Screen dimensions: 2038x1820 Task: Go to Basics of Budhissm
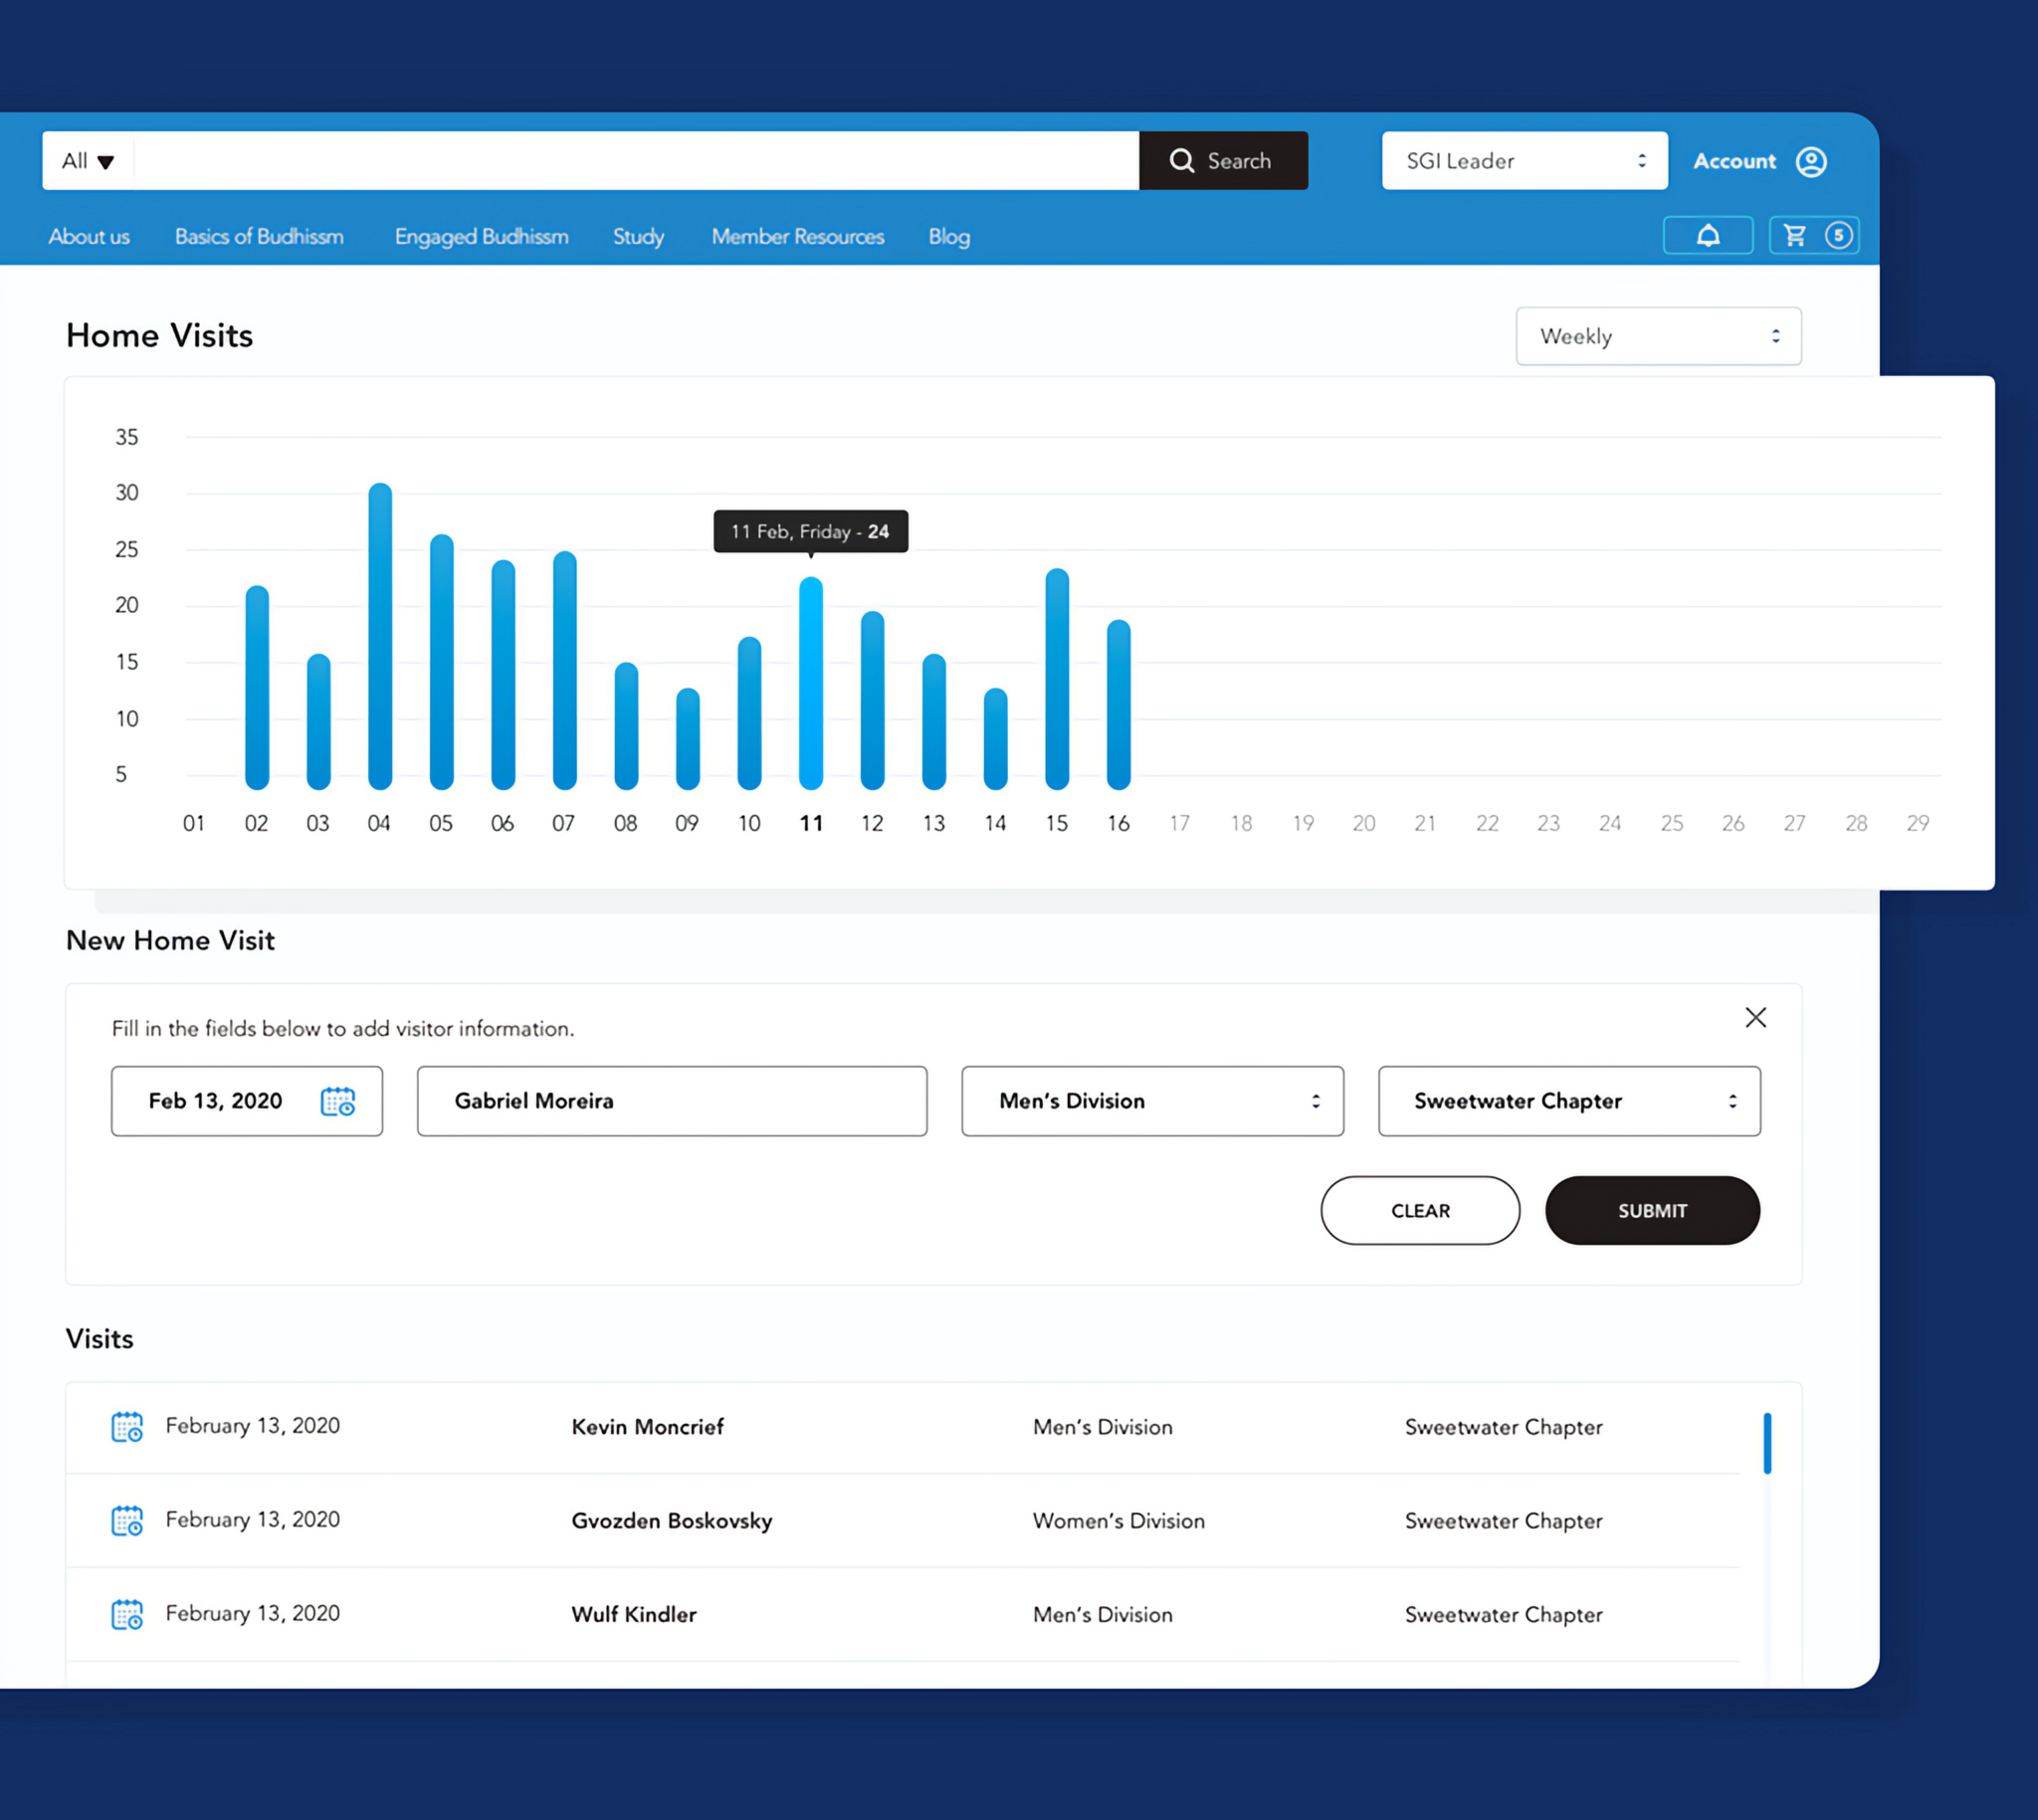259,237
